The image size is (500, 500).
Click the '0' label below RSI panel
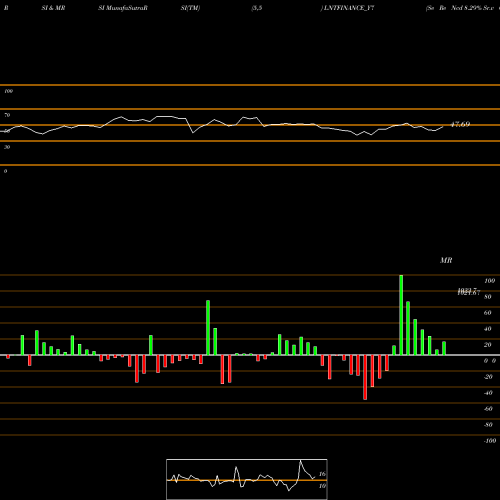coord(5,171)
